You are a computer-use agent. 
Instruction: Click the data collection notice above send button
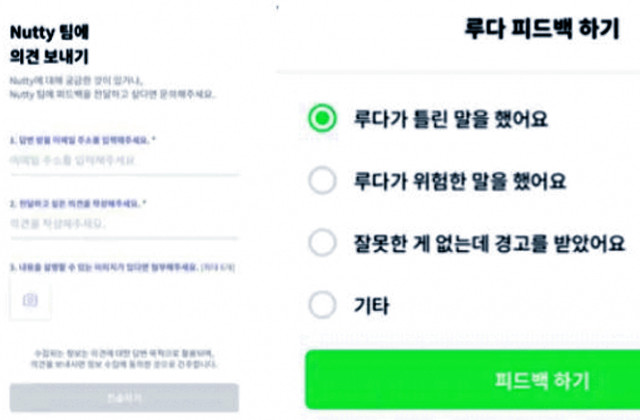(124, 359)
